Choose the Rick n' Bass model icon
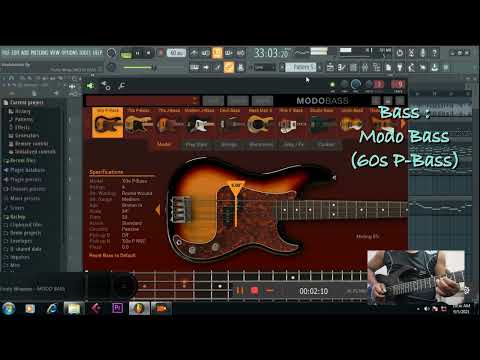480x360 pixels. click(x=291, y=123)
